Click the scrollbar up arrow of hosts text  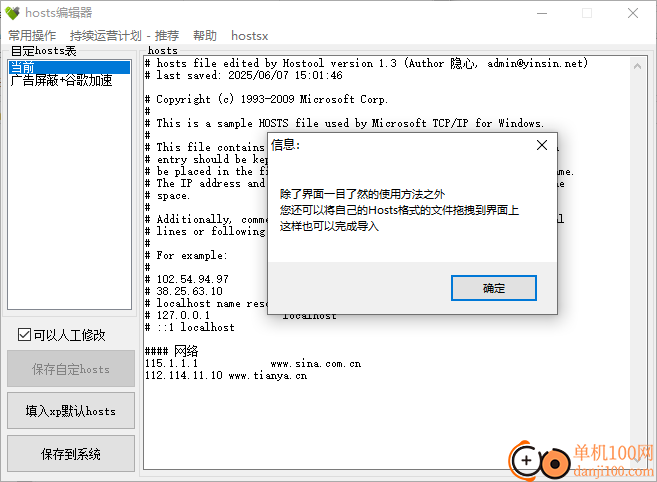click(637, 66)
